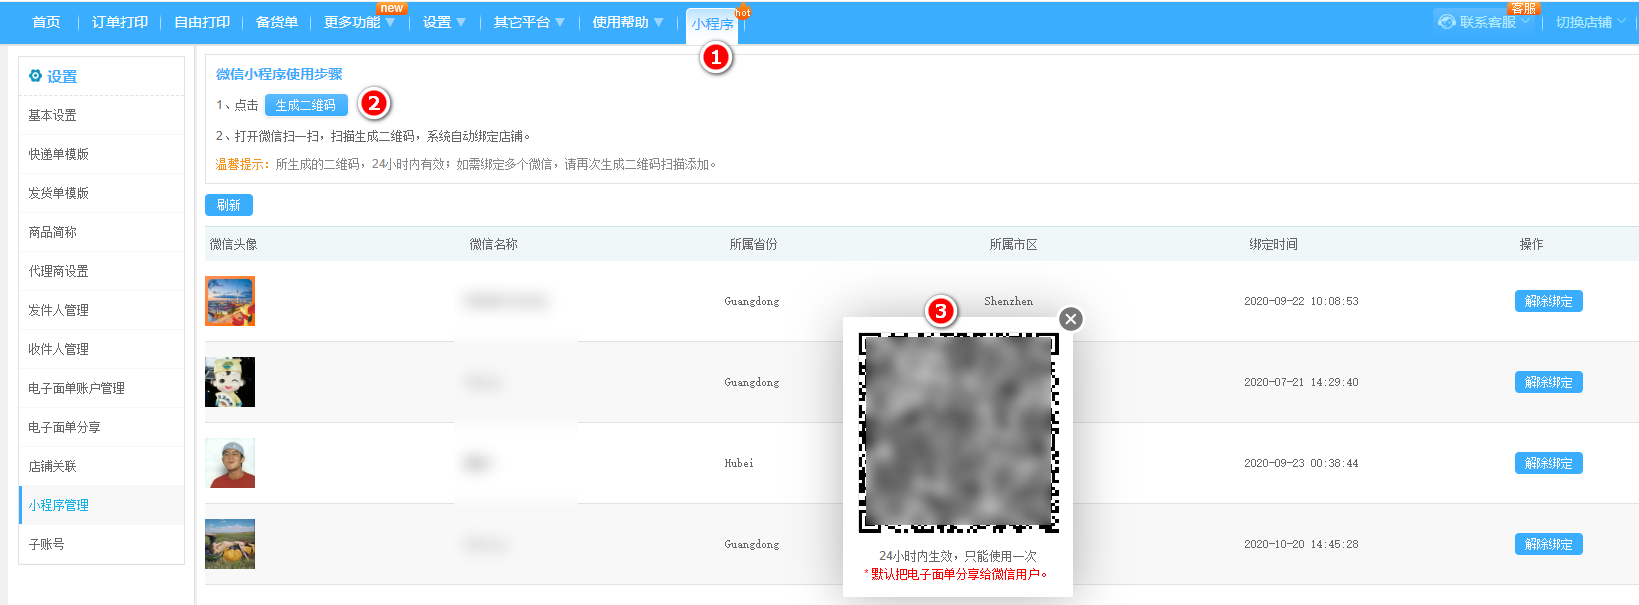Image resolution: width=1639 pixels, height=605 pixels.
Task: Select 小程序管理 in the sidebar
Action: [x=101, y=505]
